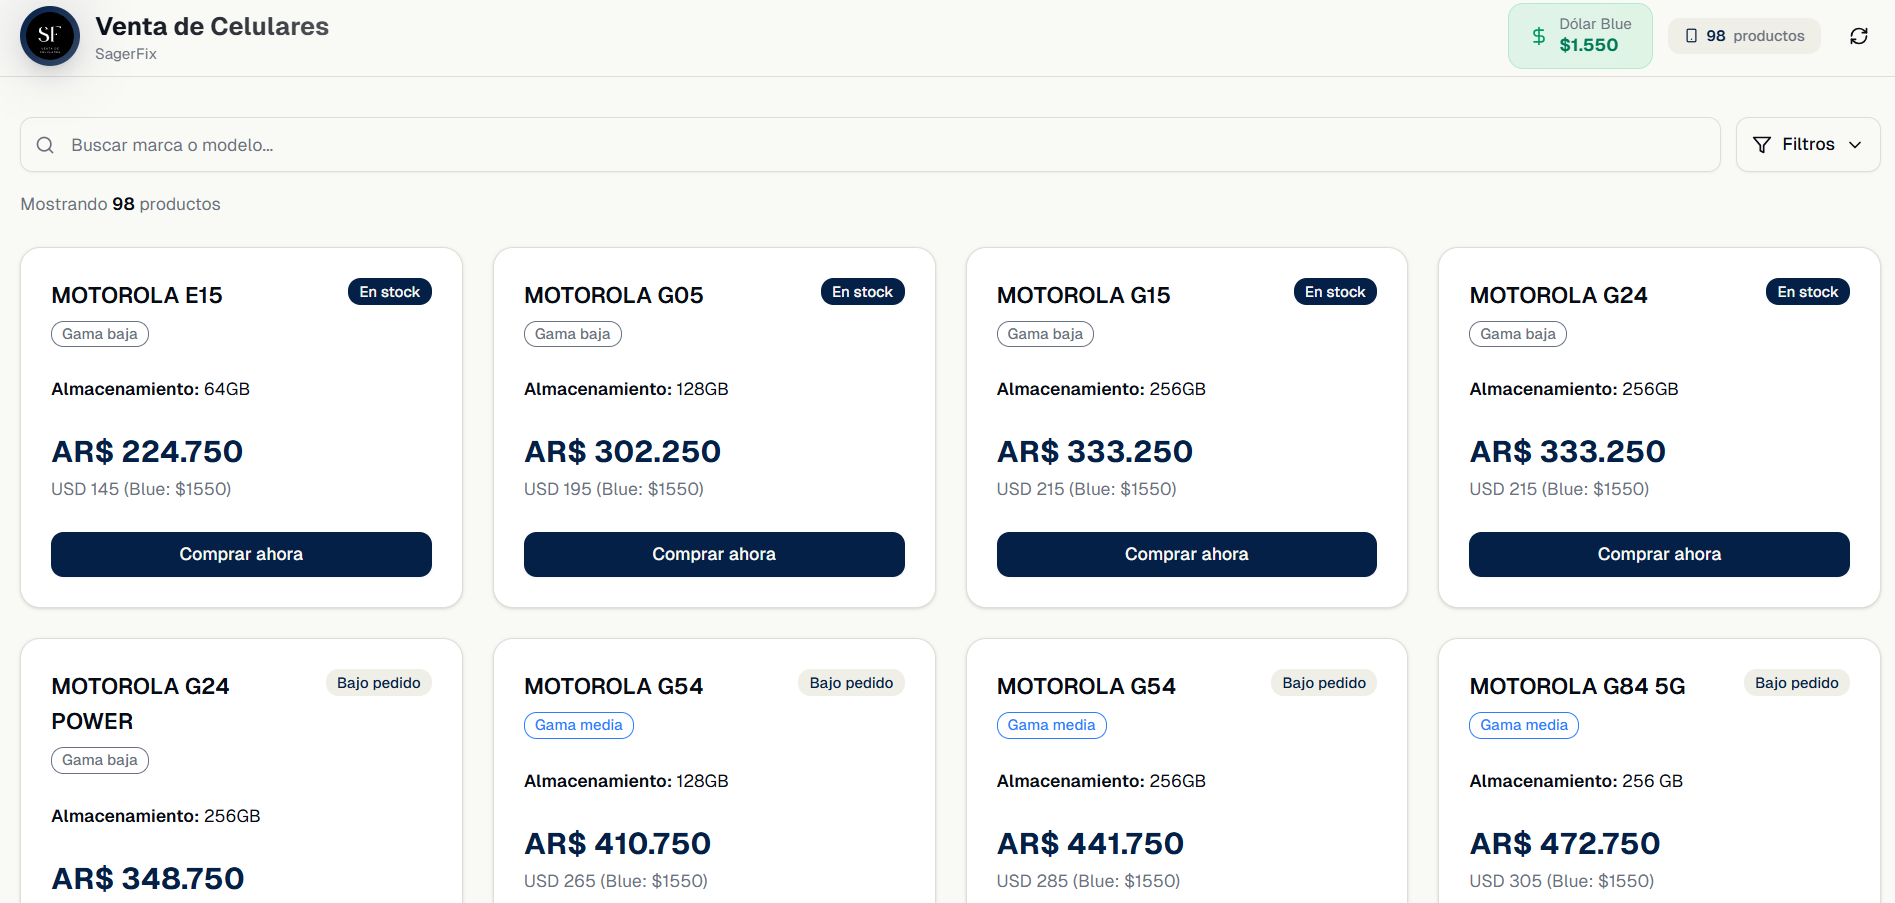1895x903 pixels.
Task: Expand the Filtros dropdown chevron
Action: 1855,145
